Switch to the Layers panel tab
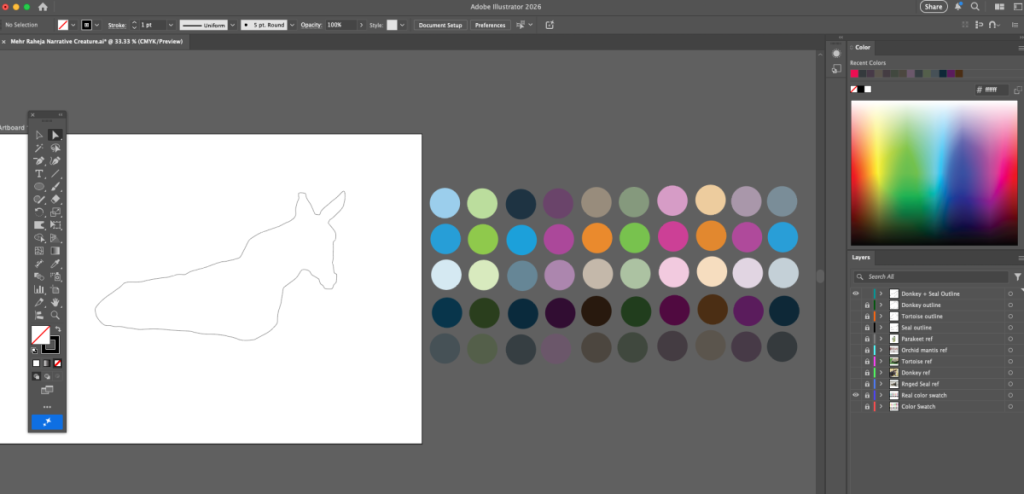Viewport: 1024px width, 494px height. (862, 257)
